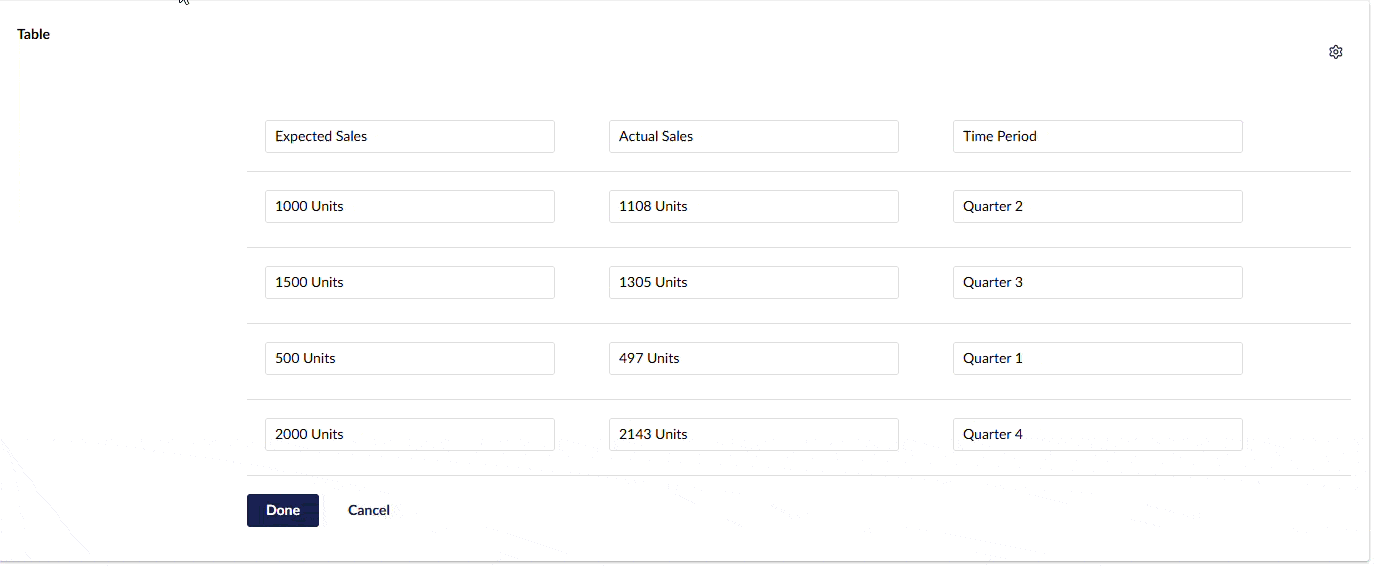Edit the 2000 Units cell

pos(409,435)
